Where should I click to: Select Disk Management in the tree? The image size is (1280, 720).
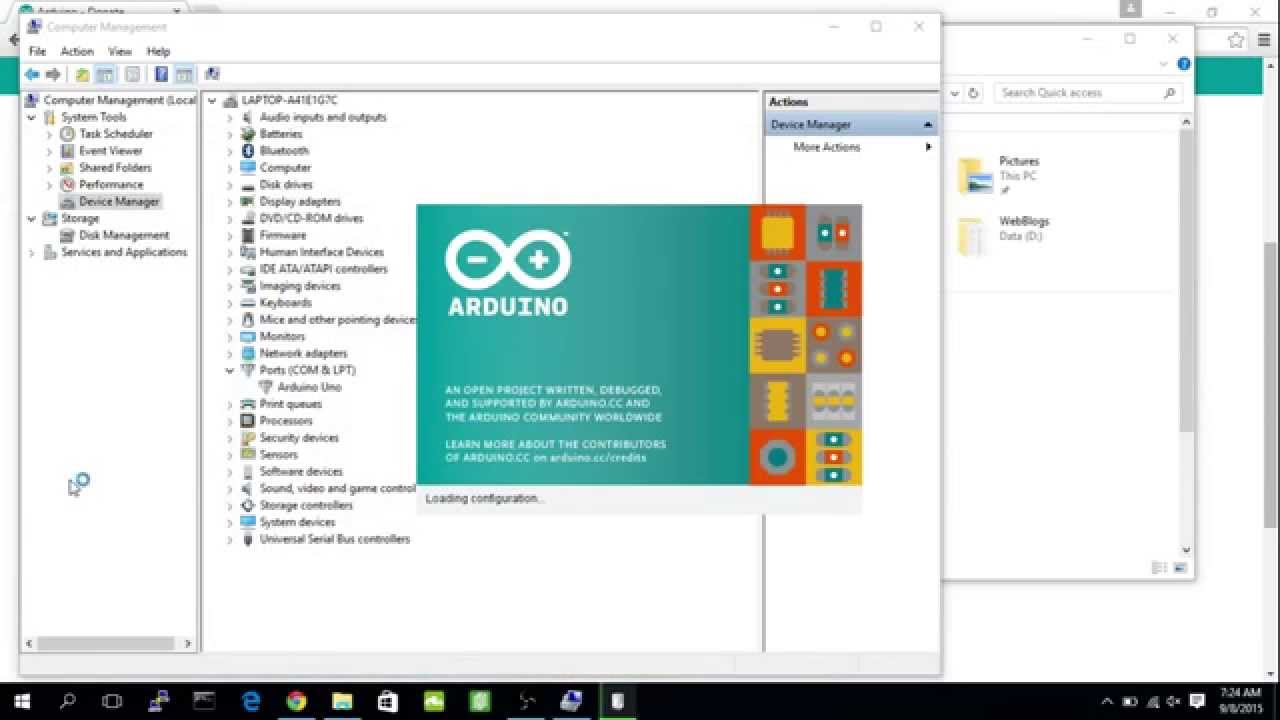tap(124, 235)
